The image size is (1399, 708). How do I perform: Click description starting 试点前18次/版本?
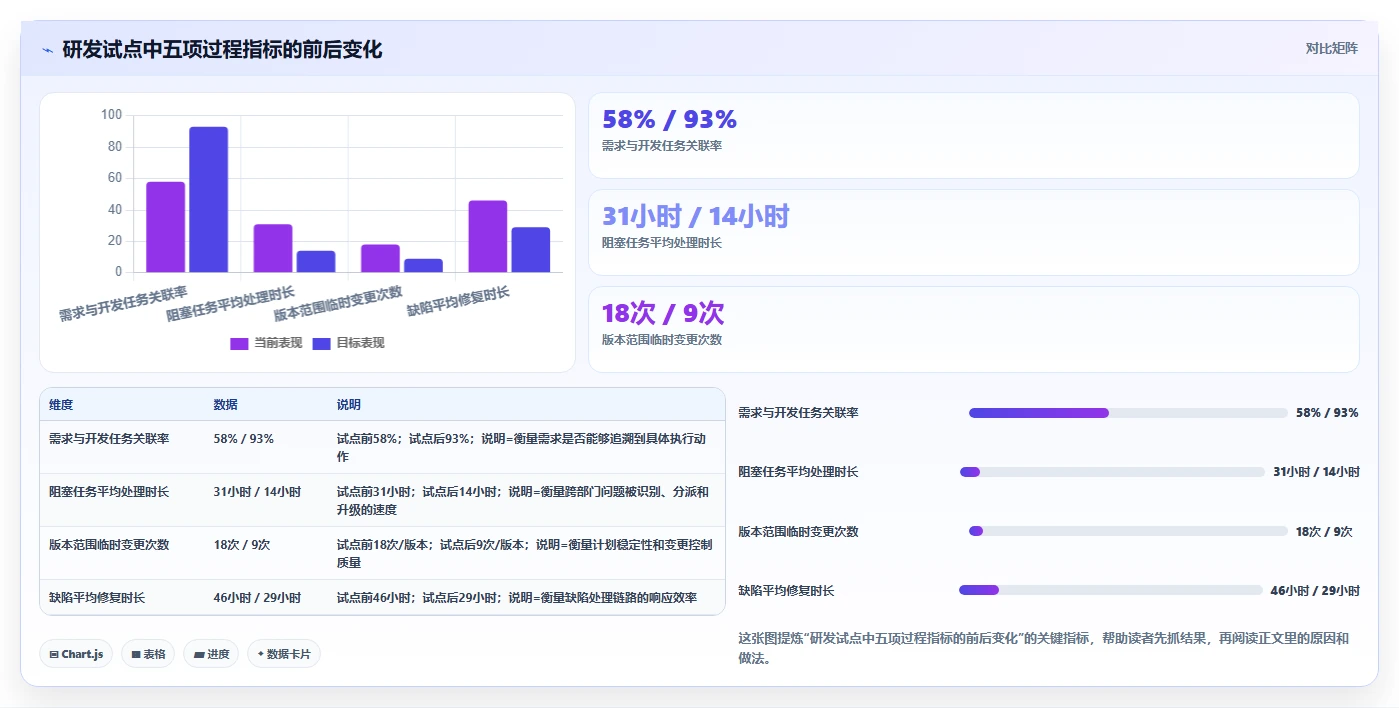(525, 553)
